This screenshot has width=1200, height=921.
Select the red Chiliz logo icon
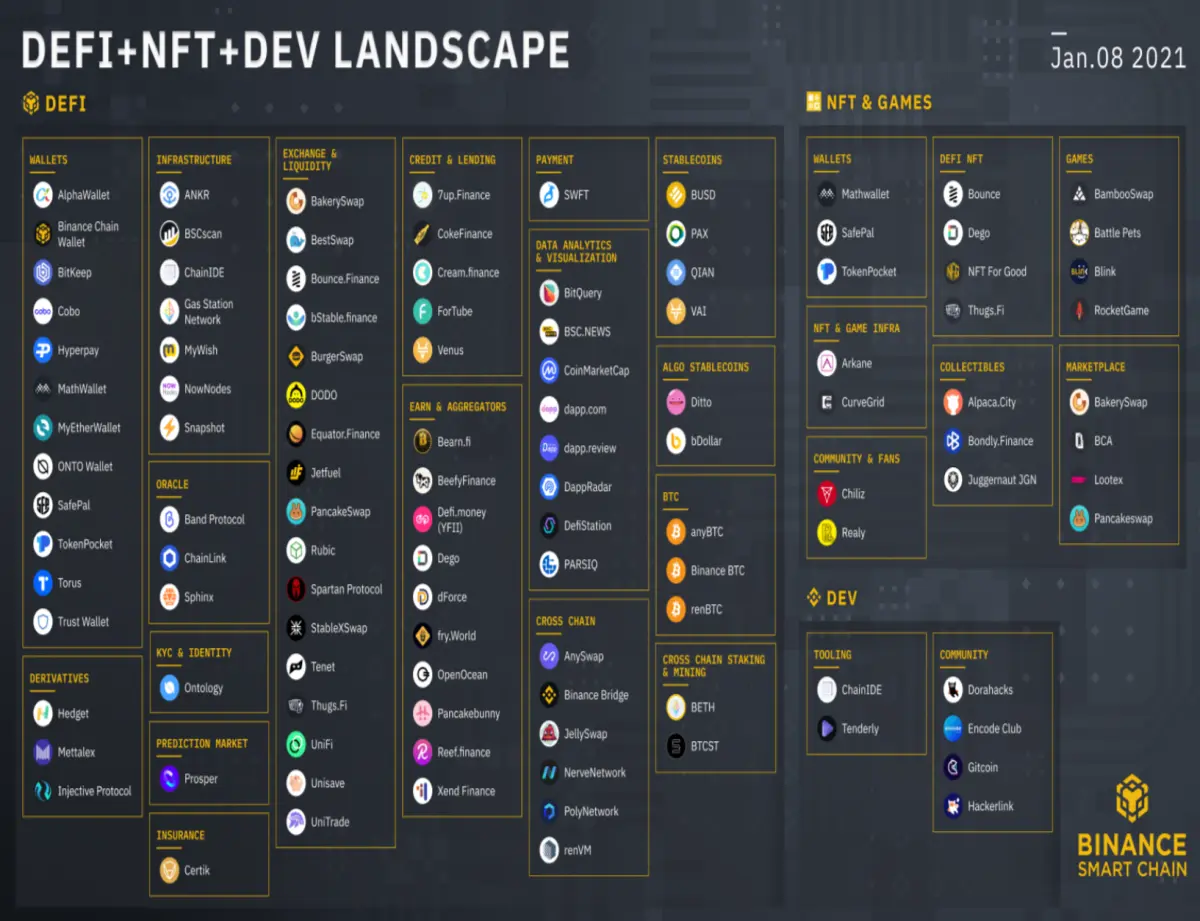[827, 494]
